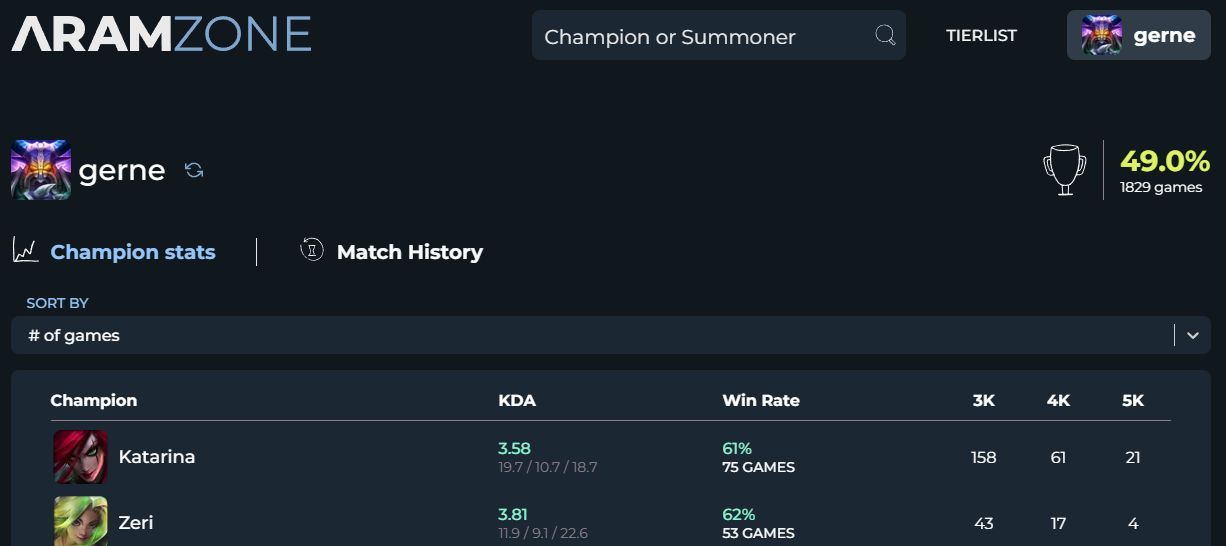Click the refresh icon beside gerne
The width and height of the screenshot is (1226, 546).
pyautogui.click(x=194, y=171)
